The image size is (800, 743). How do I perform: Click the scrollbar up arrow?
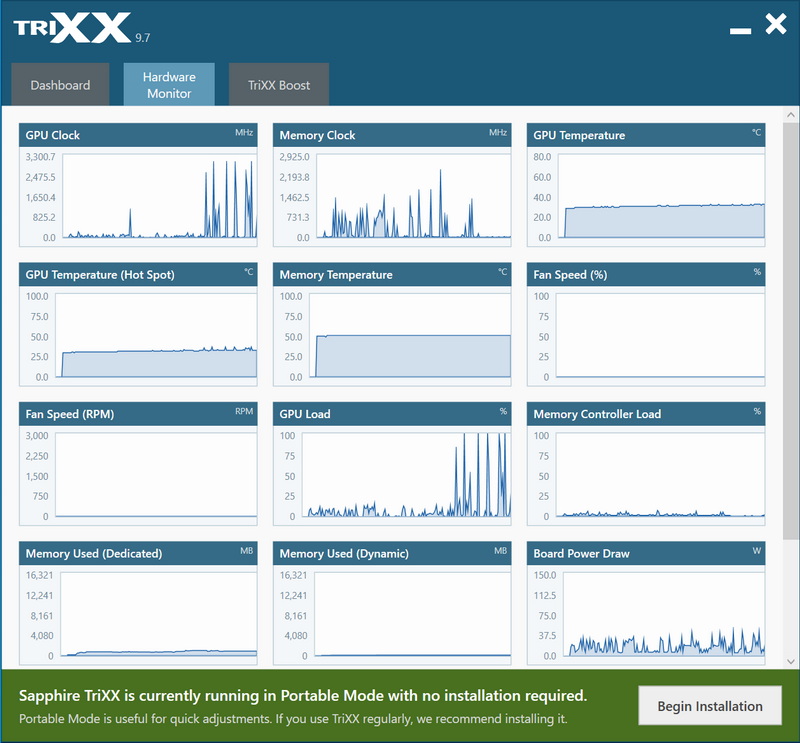[791, 115]
